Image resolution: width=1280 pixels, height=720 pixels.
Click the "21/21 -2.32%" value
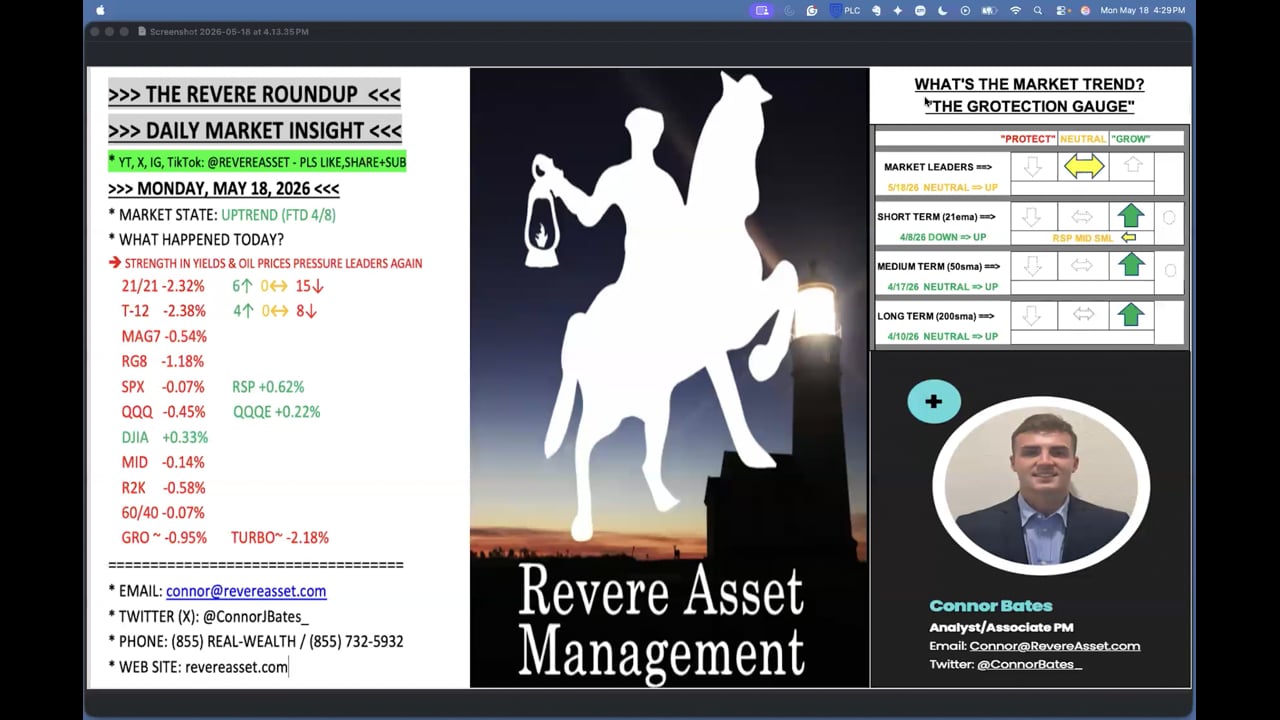point(163,286)
